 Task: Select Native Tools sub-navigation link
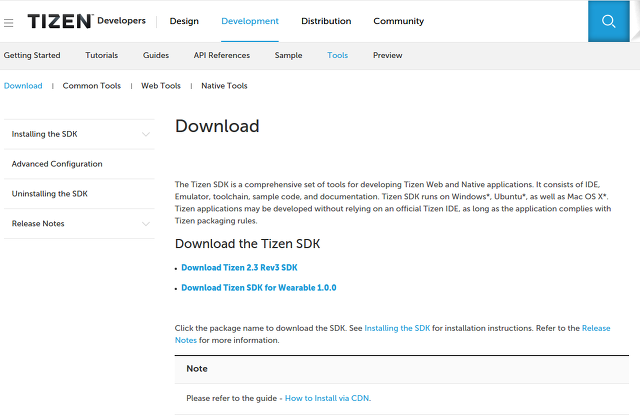pos(224,86)
